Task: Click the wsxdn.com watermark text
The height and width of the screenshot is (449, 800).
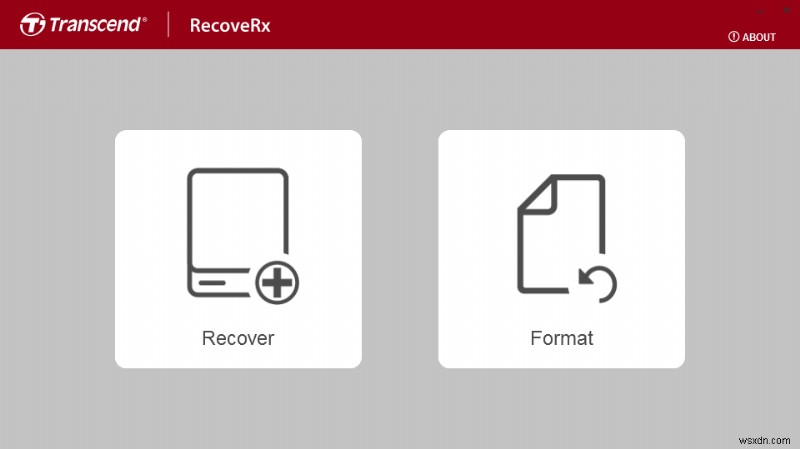Action: point(764,440)
